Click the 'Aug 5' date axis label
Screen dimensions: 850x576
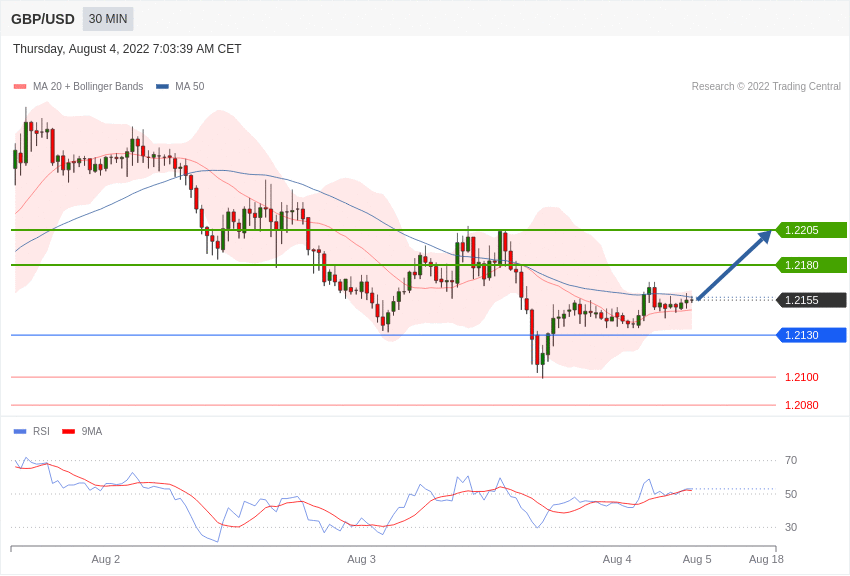(697, 559)
